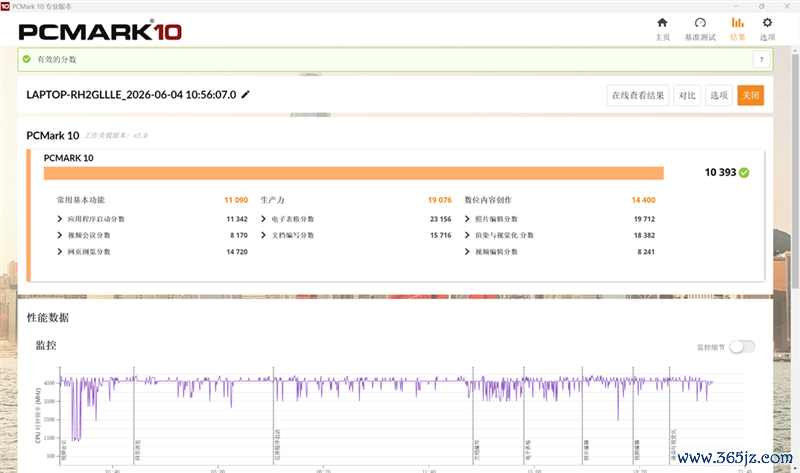Click the question mark help button
Viewport: 800px width, 473px height.
pyautogui.click(x=761, y=60)
